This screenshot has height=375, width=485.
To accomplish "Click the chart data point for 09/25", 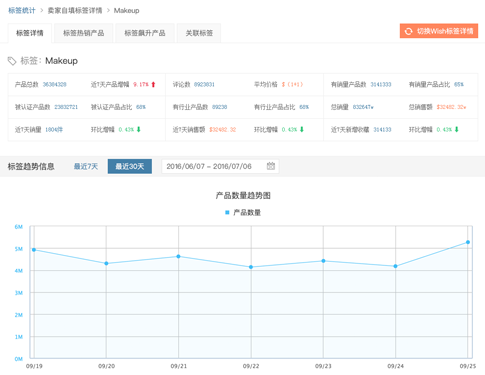I will 468,242.
